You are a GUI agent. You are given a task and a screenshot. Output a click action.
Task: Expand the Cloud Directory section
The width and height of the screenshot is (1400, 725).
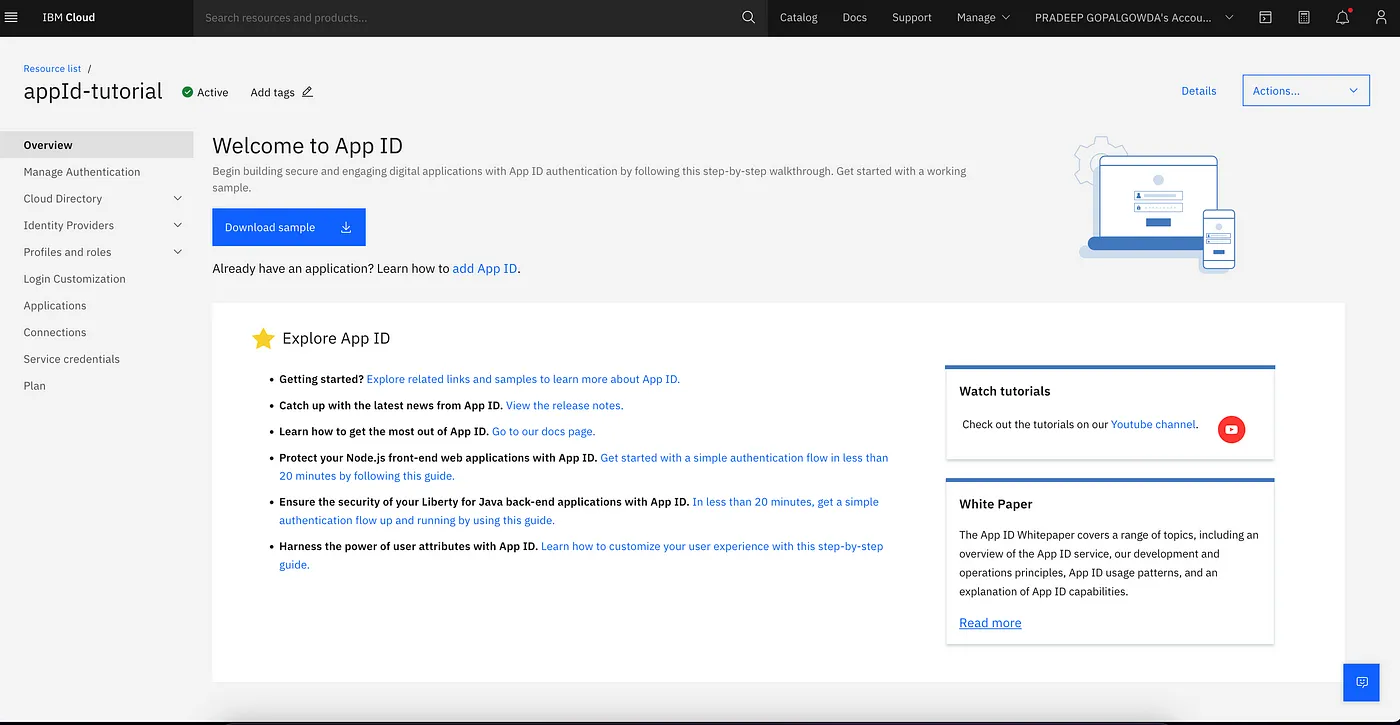177,199
